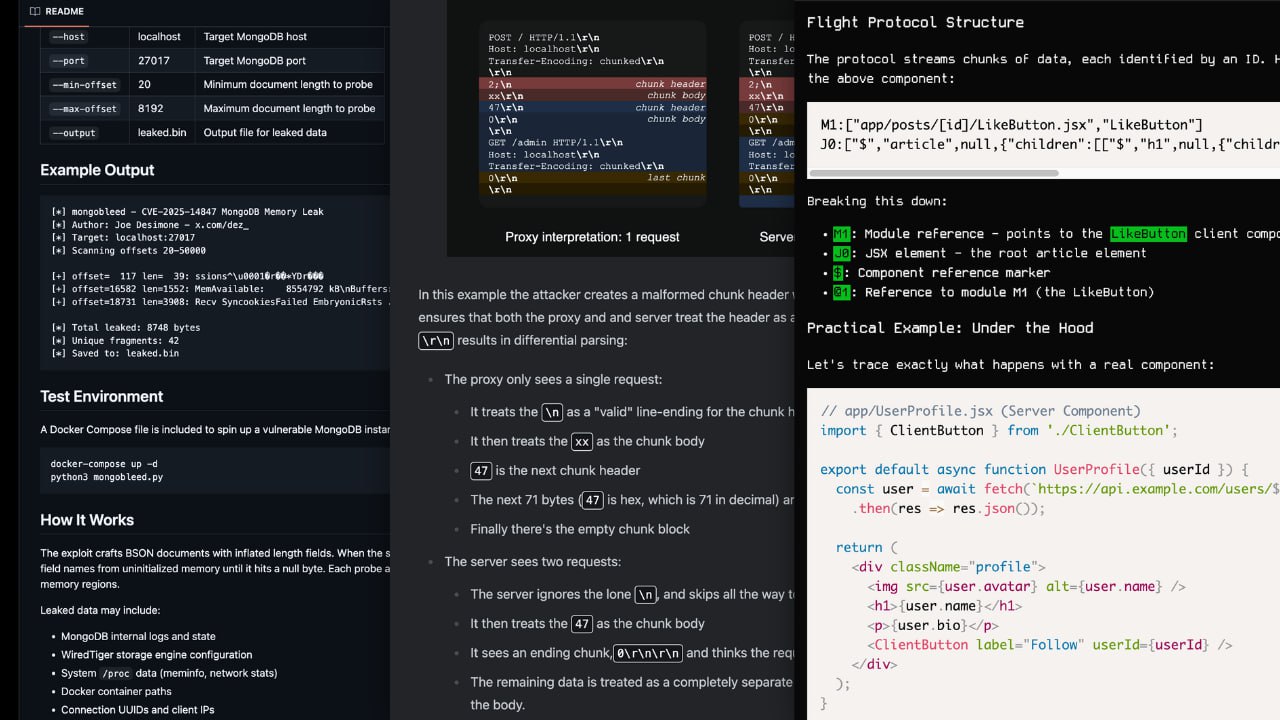Click 'Connection UUIDs and client IPs' bullet
The width and height of the screenshot is (1280, 720).
(x=138, y=710)
